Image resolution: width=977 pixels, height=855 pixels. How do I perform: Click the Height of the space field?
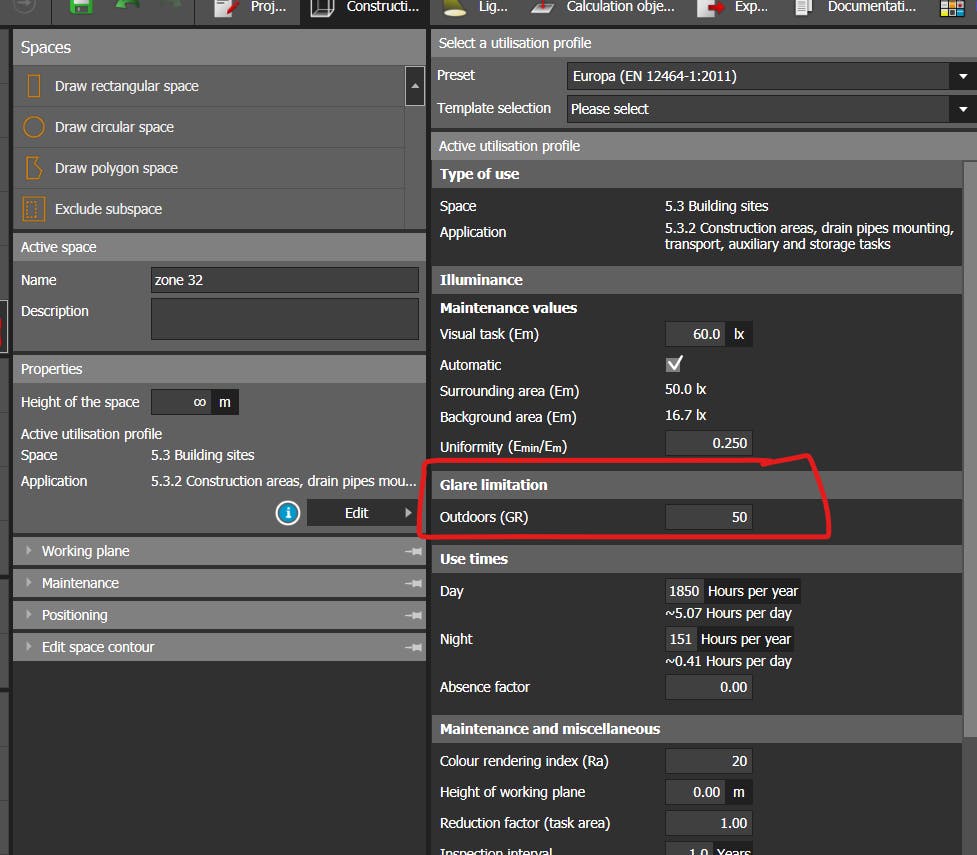(x=181, y=402)
